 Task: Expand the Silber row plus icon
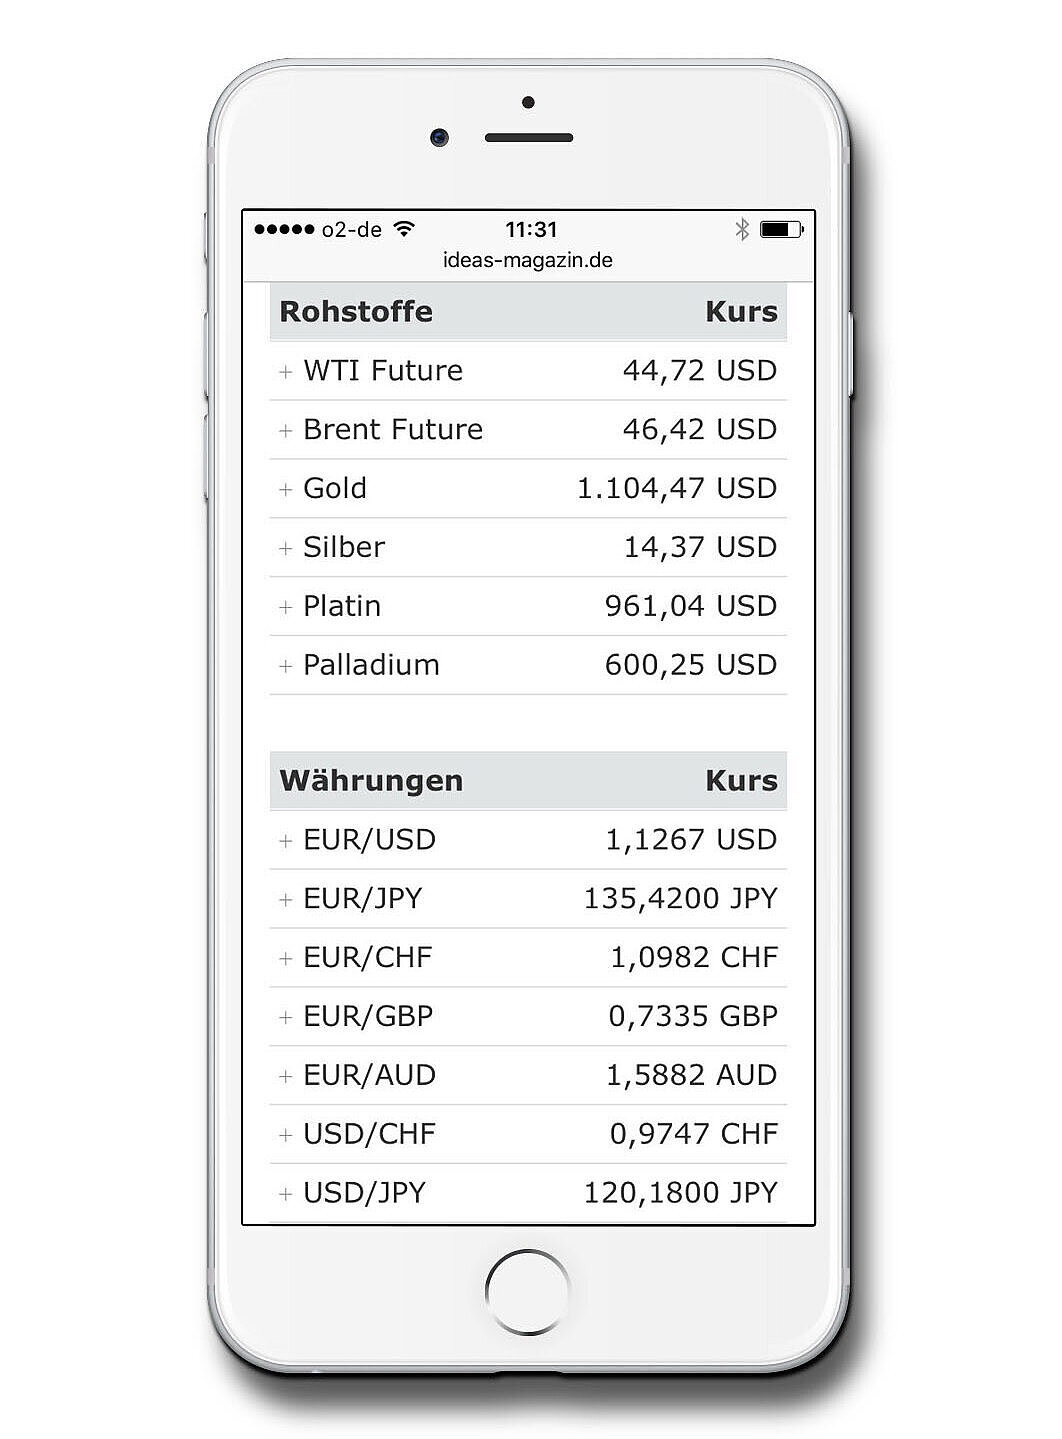coord(286,549)
